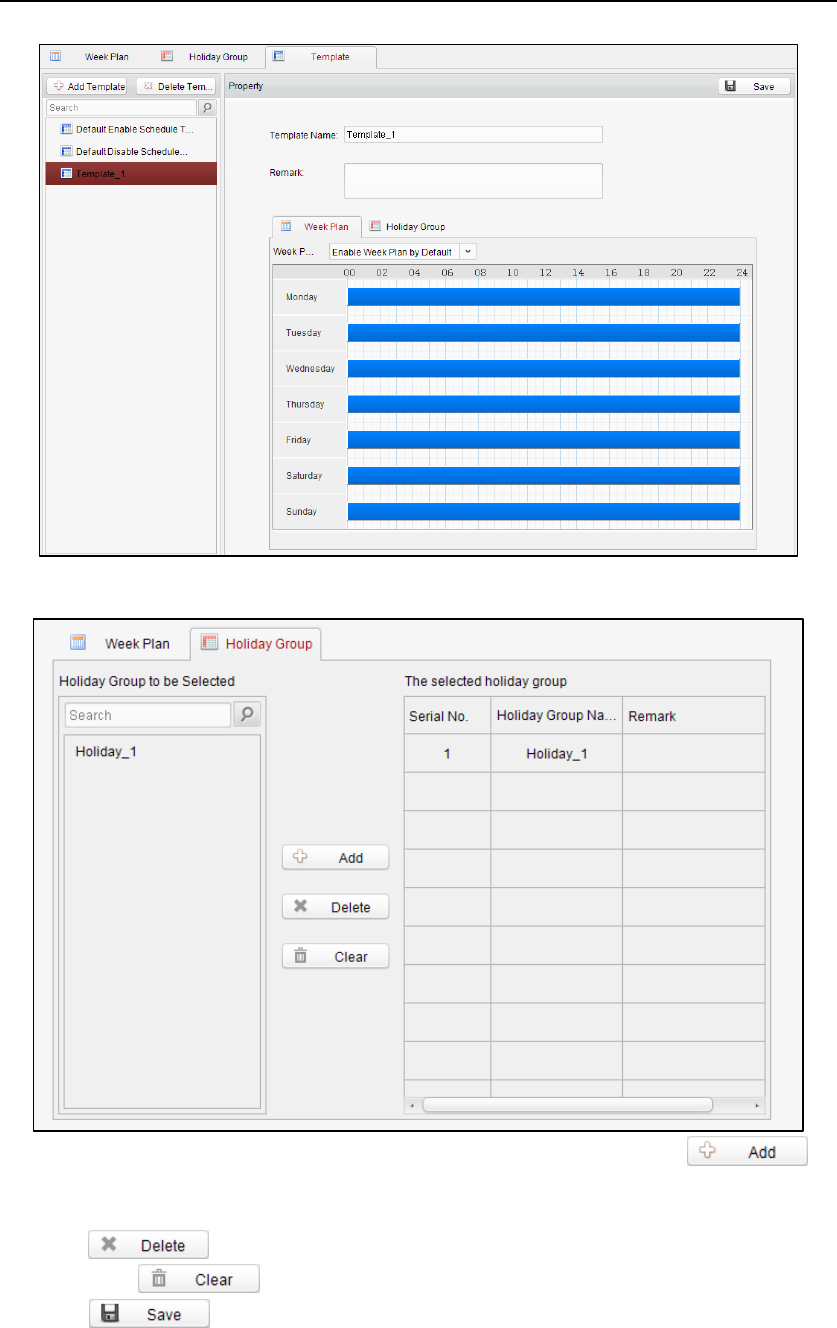The height and width of the screenshot is (1328, 837).
Task: Click Clear button between the holiday lists
Action: point(335,956)
